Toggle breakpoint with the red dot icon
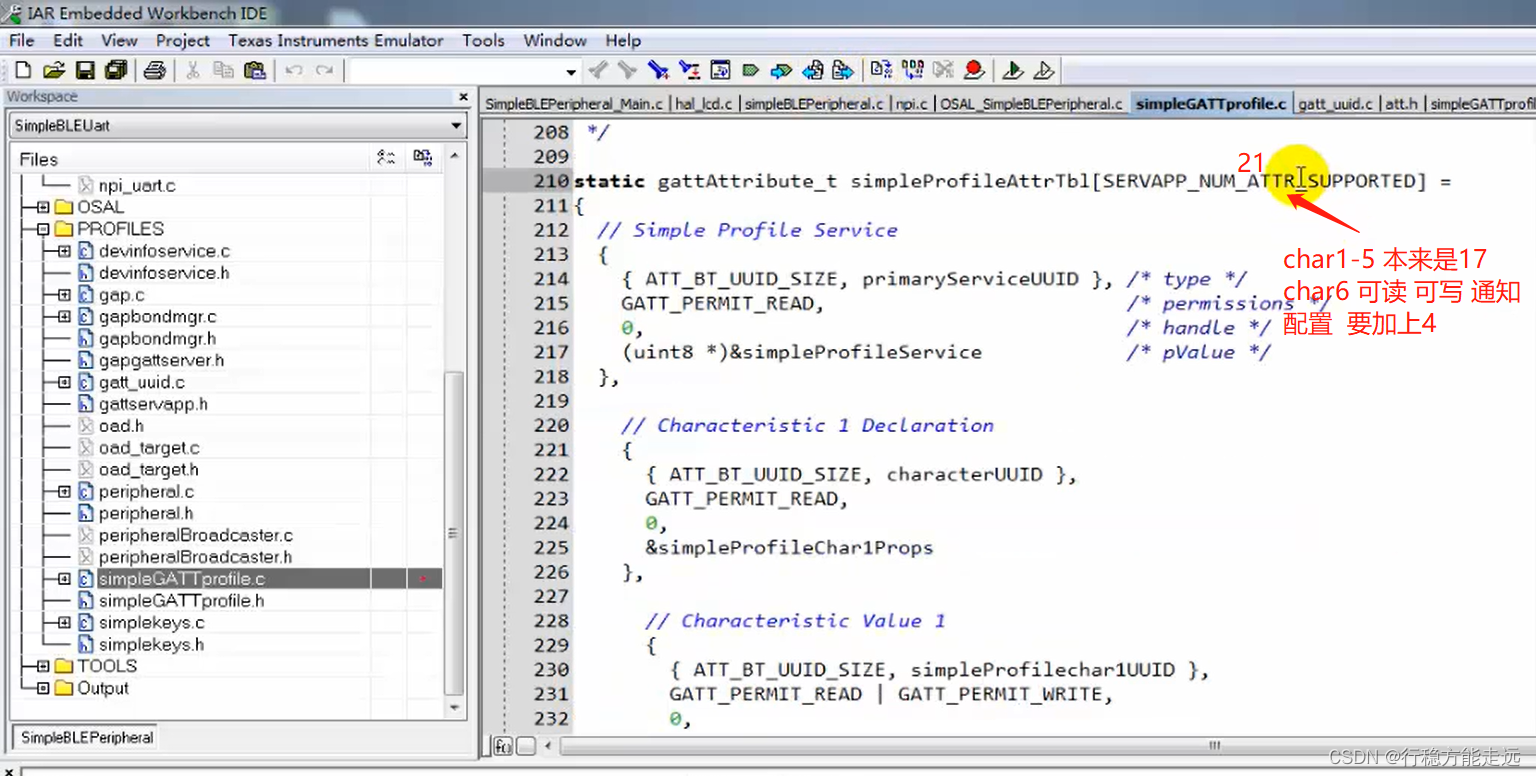Screen dimensions: 1536x776 pos(974,70)
